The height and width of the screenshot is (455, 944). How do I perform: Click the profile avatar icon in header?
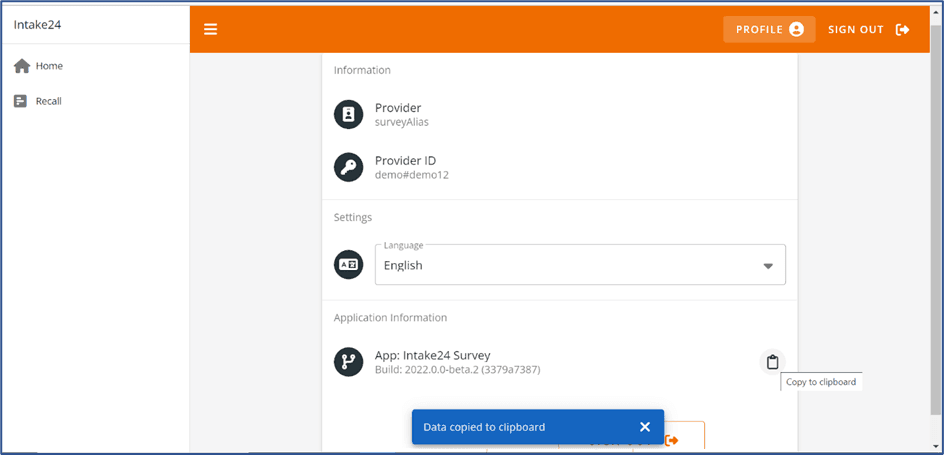coord(796,29)
